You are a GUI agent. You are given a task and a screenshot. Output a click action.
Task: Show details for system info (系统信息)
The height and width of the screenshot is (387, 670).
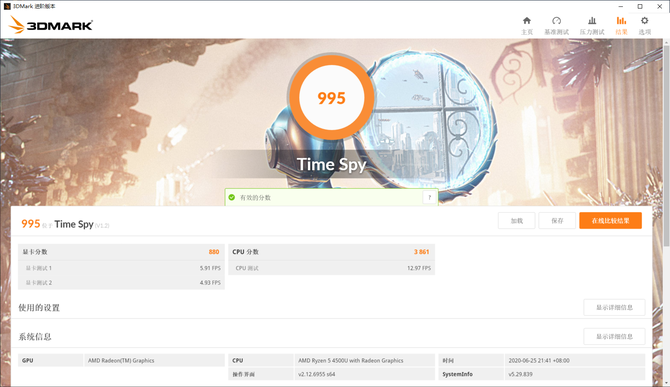point(614,337)
